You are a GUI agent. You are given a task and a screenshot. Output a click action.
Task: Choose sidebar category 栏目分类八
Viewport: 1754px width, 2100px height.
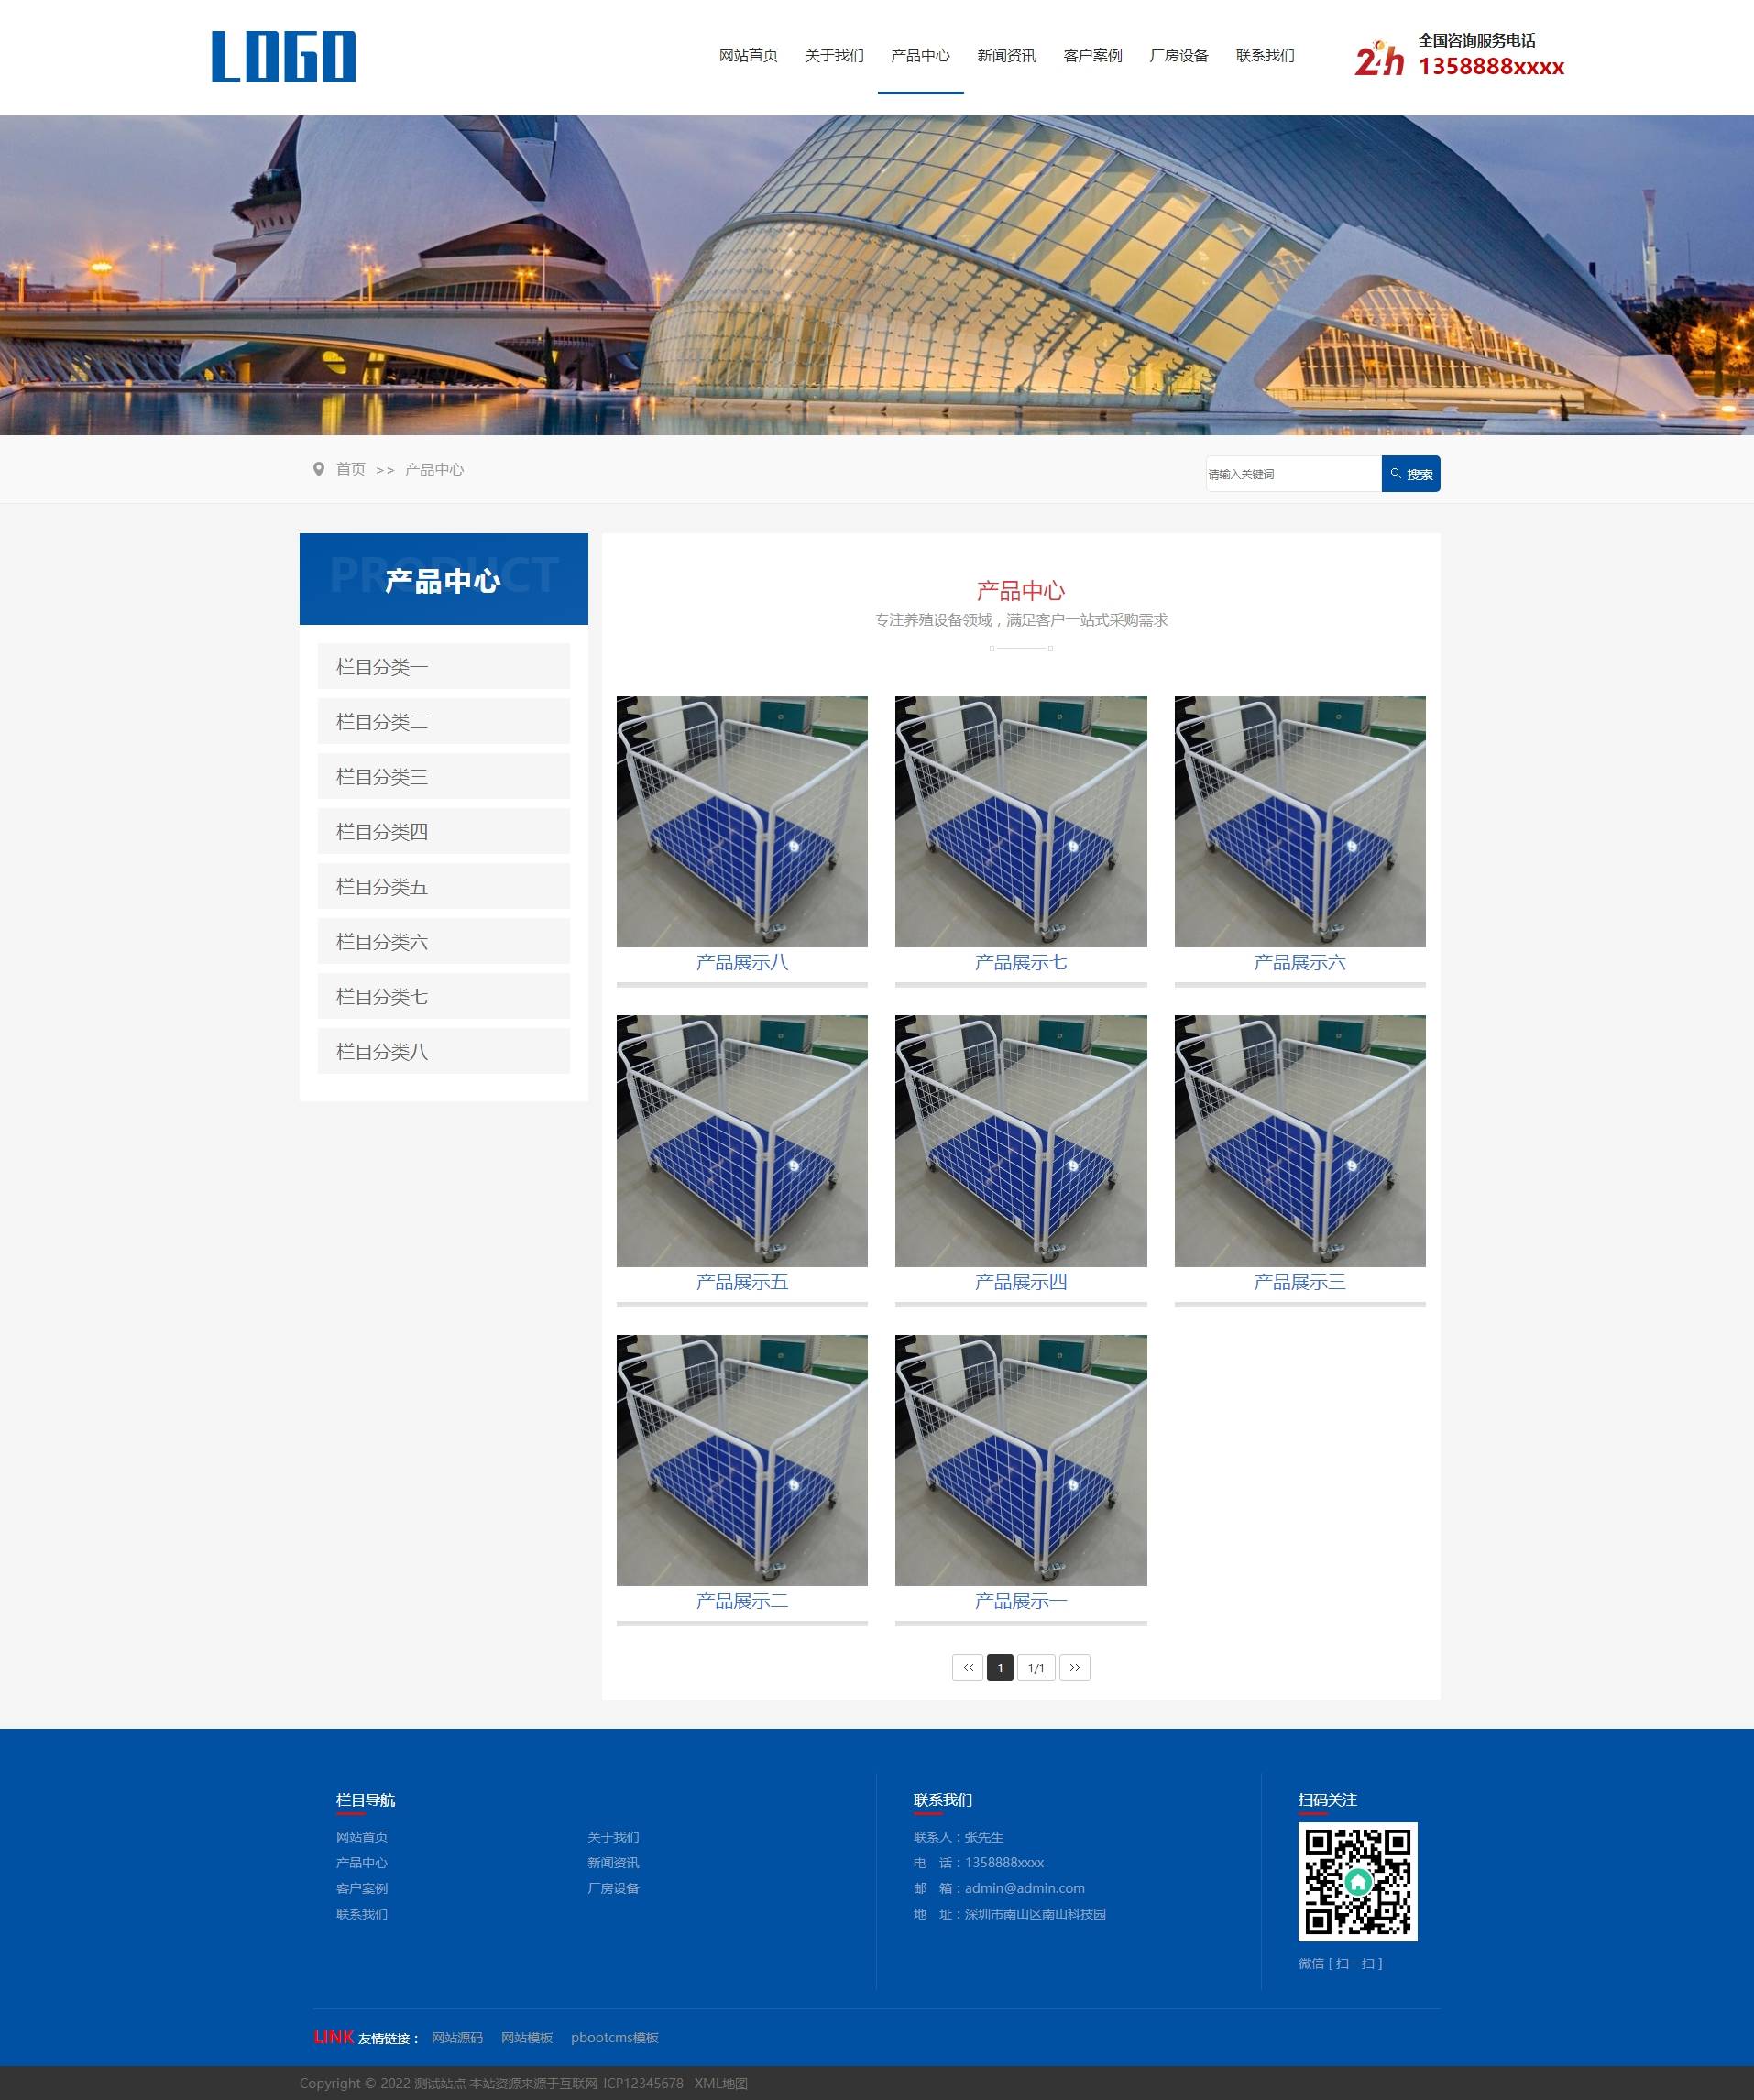pyautogui.click(x=443, y=1052)
